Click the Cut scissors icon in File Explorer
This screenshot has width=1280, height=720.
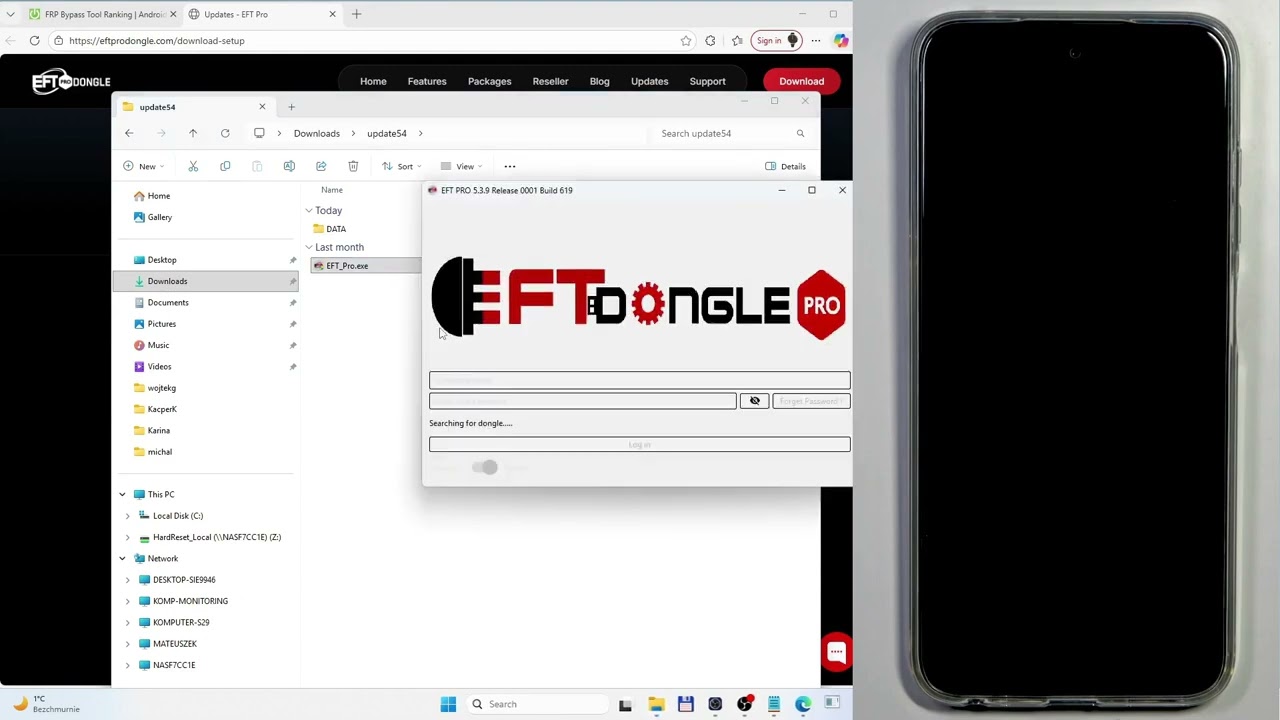pyautogui.click(x=193, y=166)
